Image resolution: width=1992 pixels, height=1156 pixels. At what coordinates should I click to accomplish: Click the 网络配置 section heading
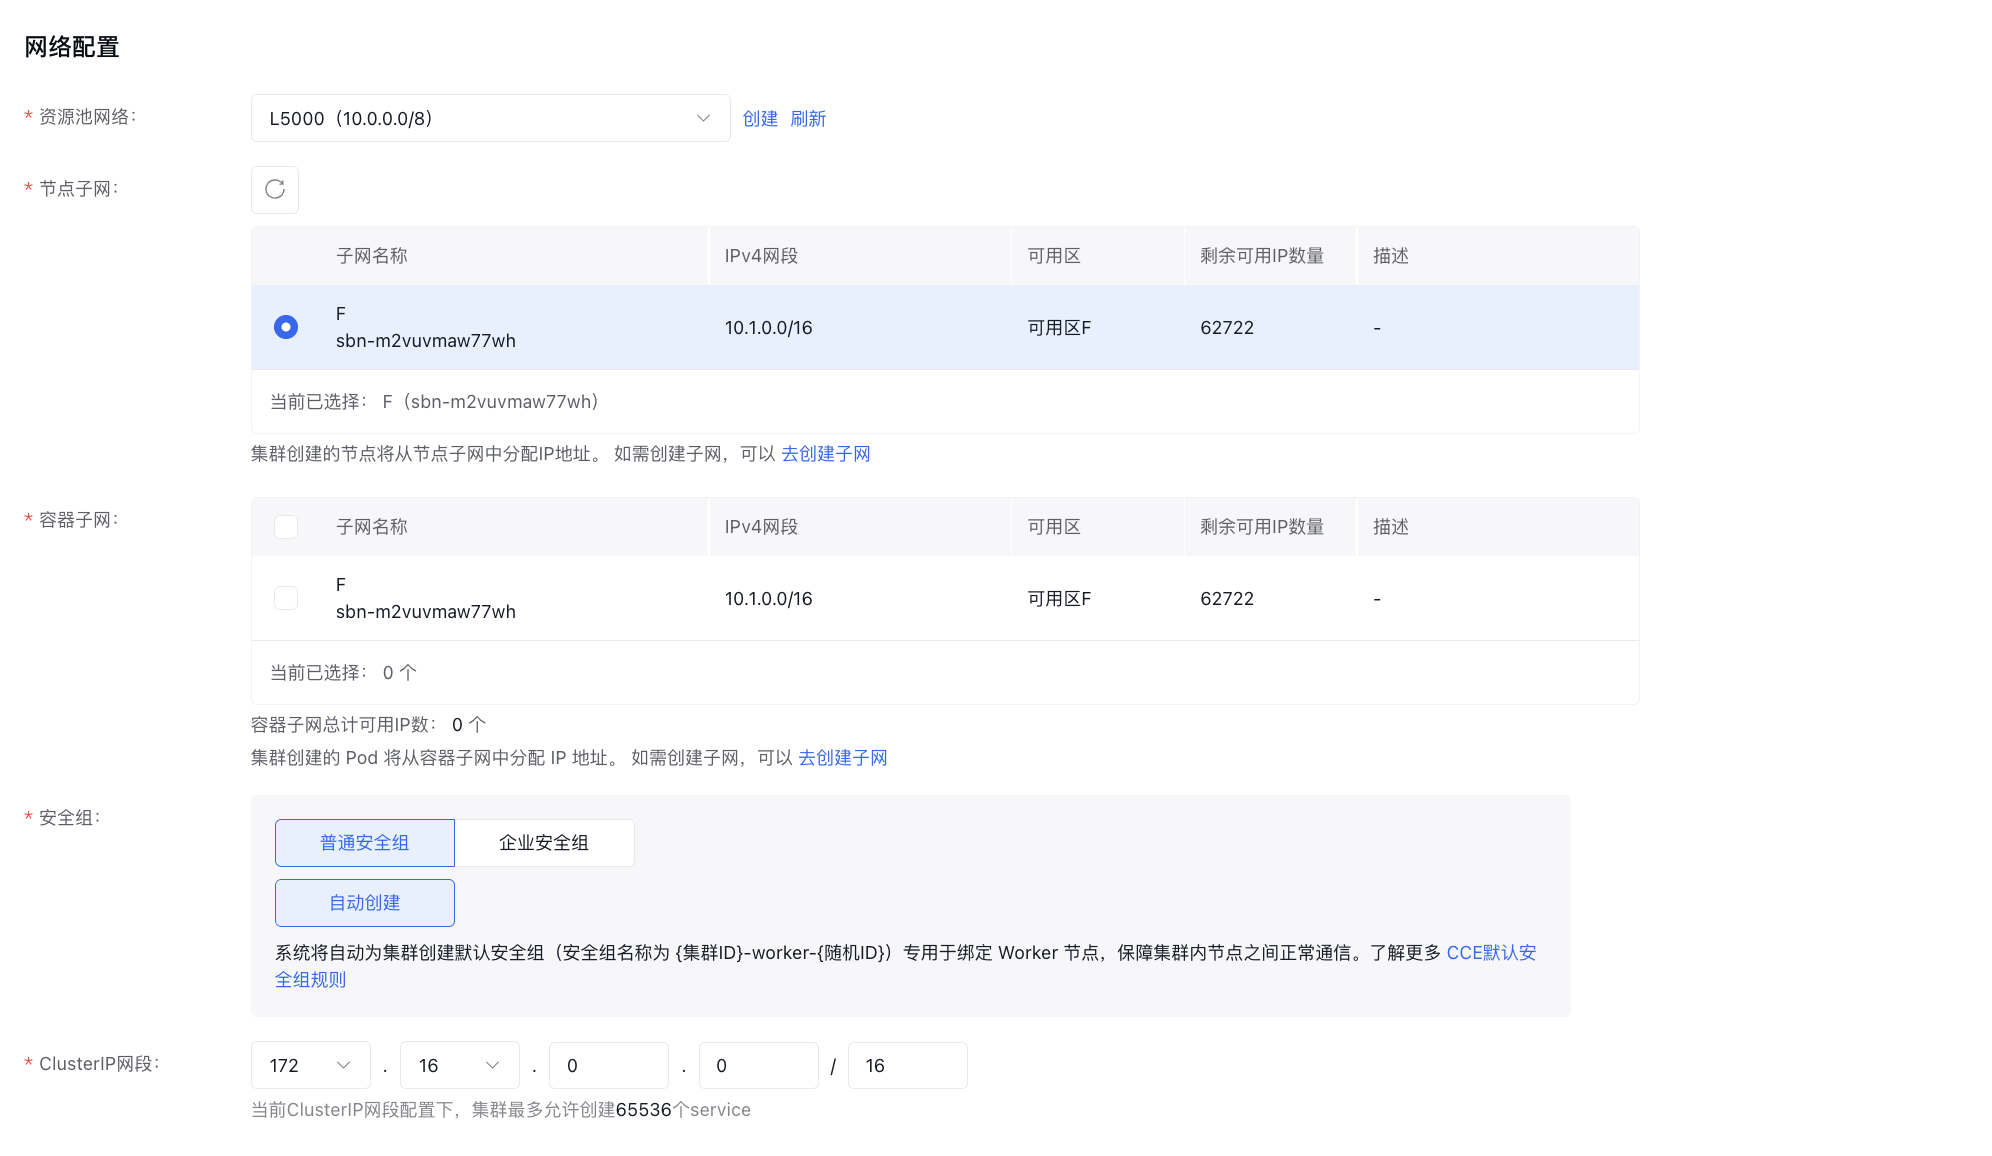[x=72, y=47]
